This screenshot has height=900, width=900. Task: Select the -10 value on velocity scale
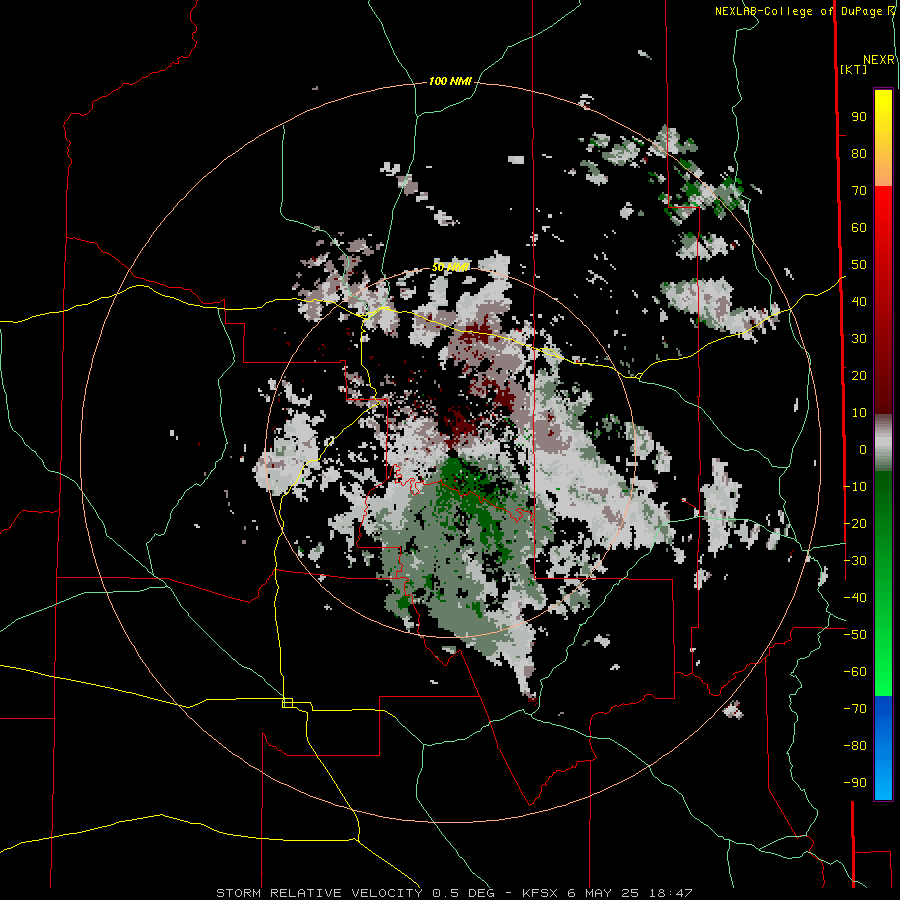click(855, 487)
